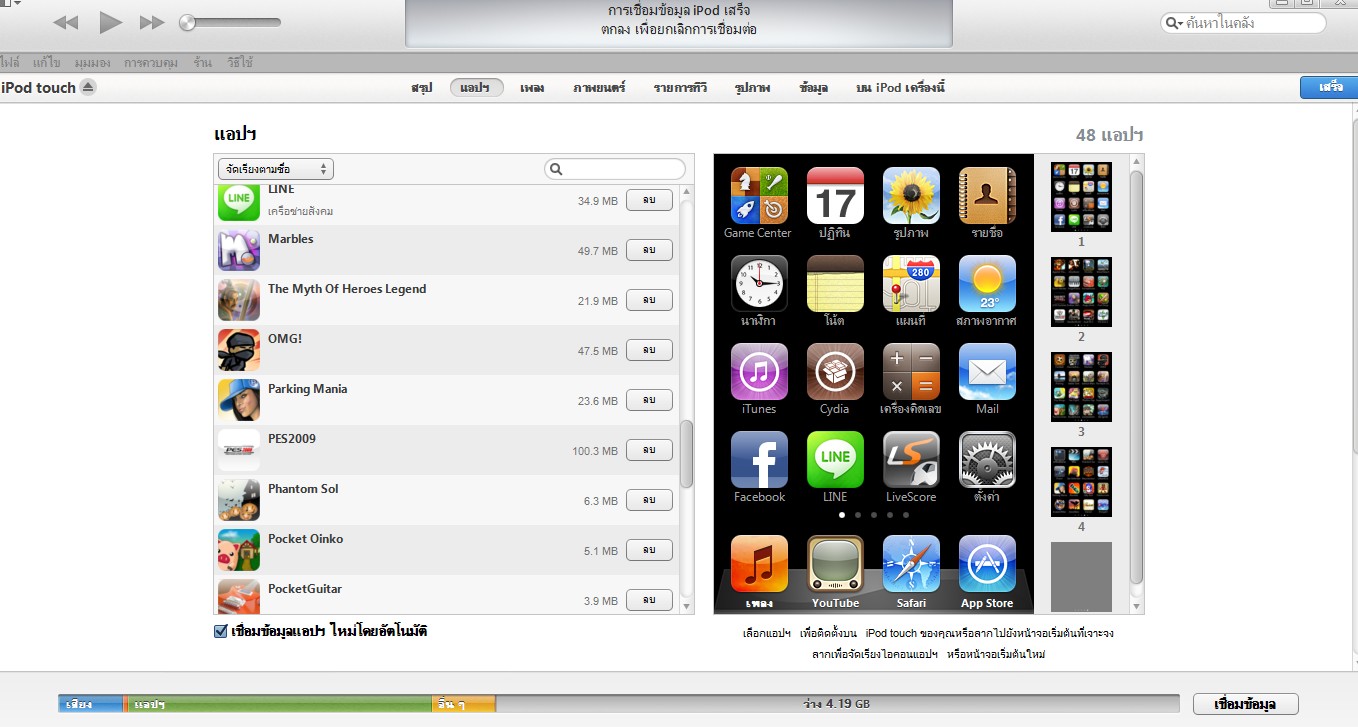Click the Safari compass icon in the dock

(911, 563)
